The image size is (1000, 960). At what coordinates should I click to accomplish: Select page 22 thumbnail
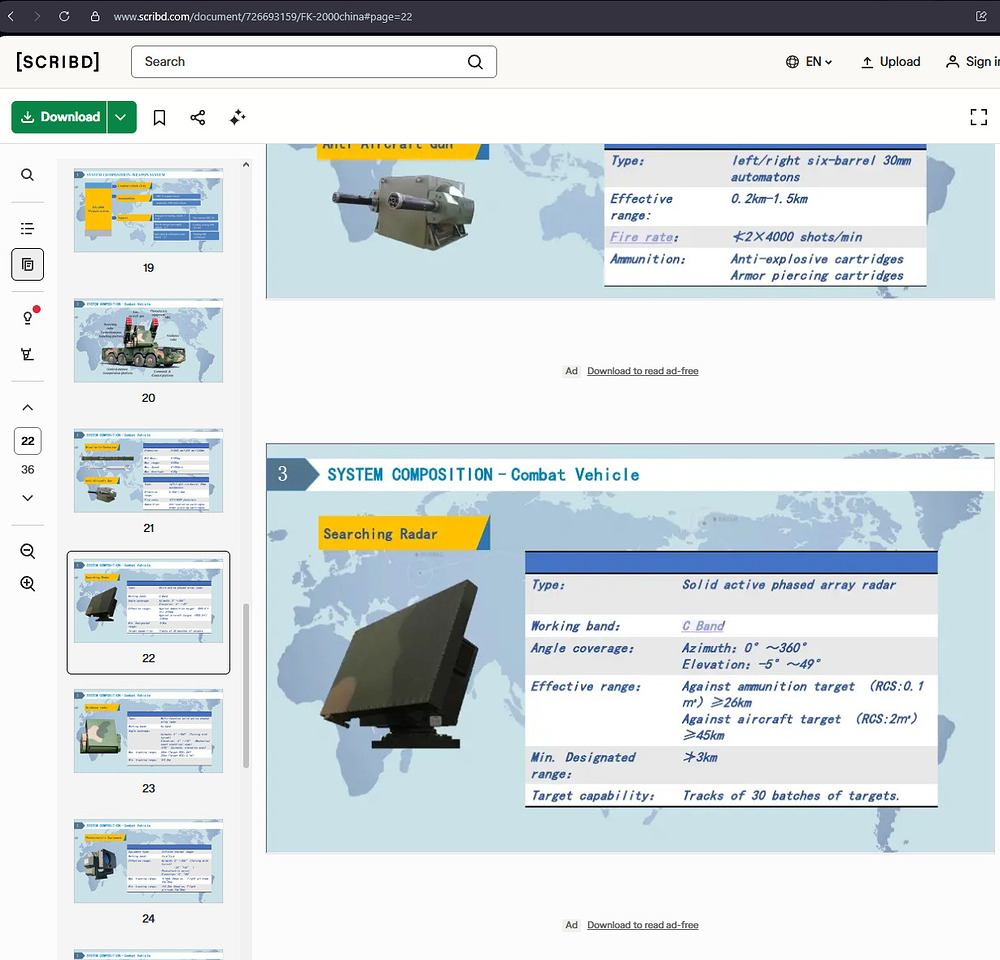(149, 601)
